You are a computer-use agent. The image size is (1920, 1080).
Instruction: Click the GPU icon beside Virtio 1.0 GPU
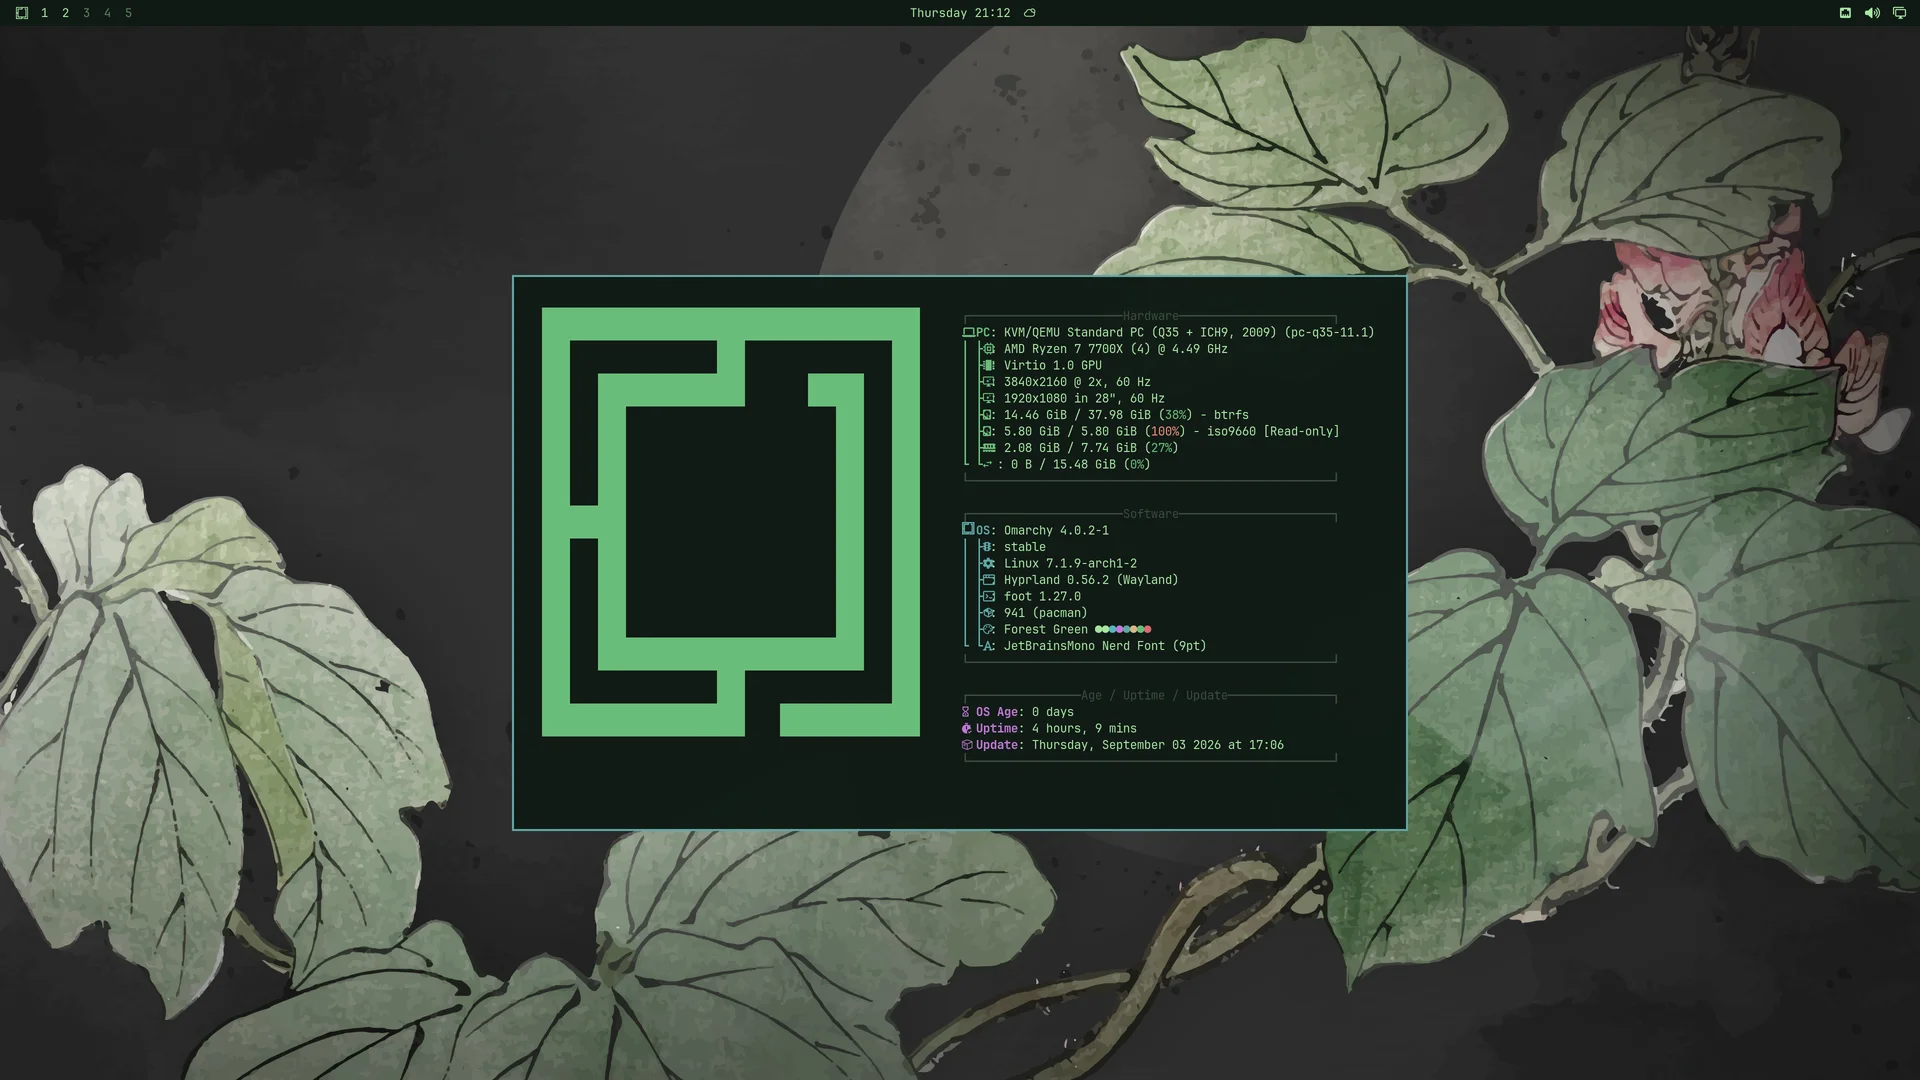click(x=989, y=366)
